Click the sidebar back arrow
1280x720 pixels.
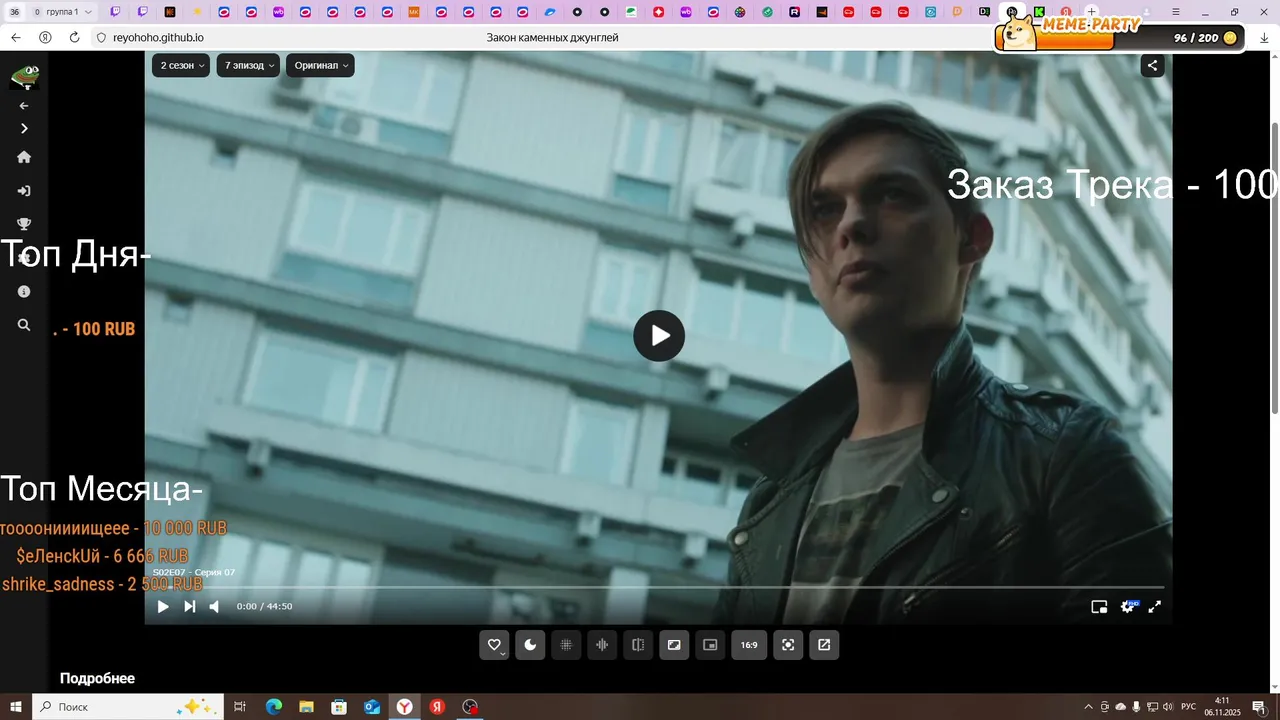(24, 106)
